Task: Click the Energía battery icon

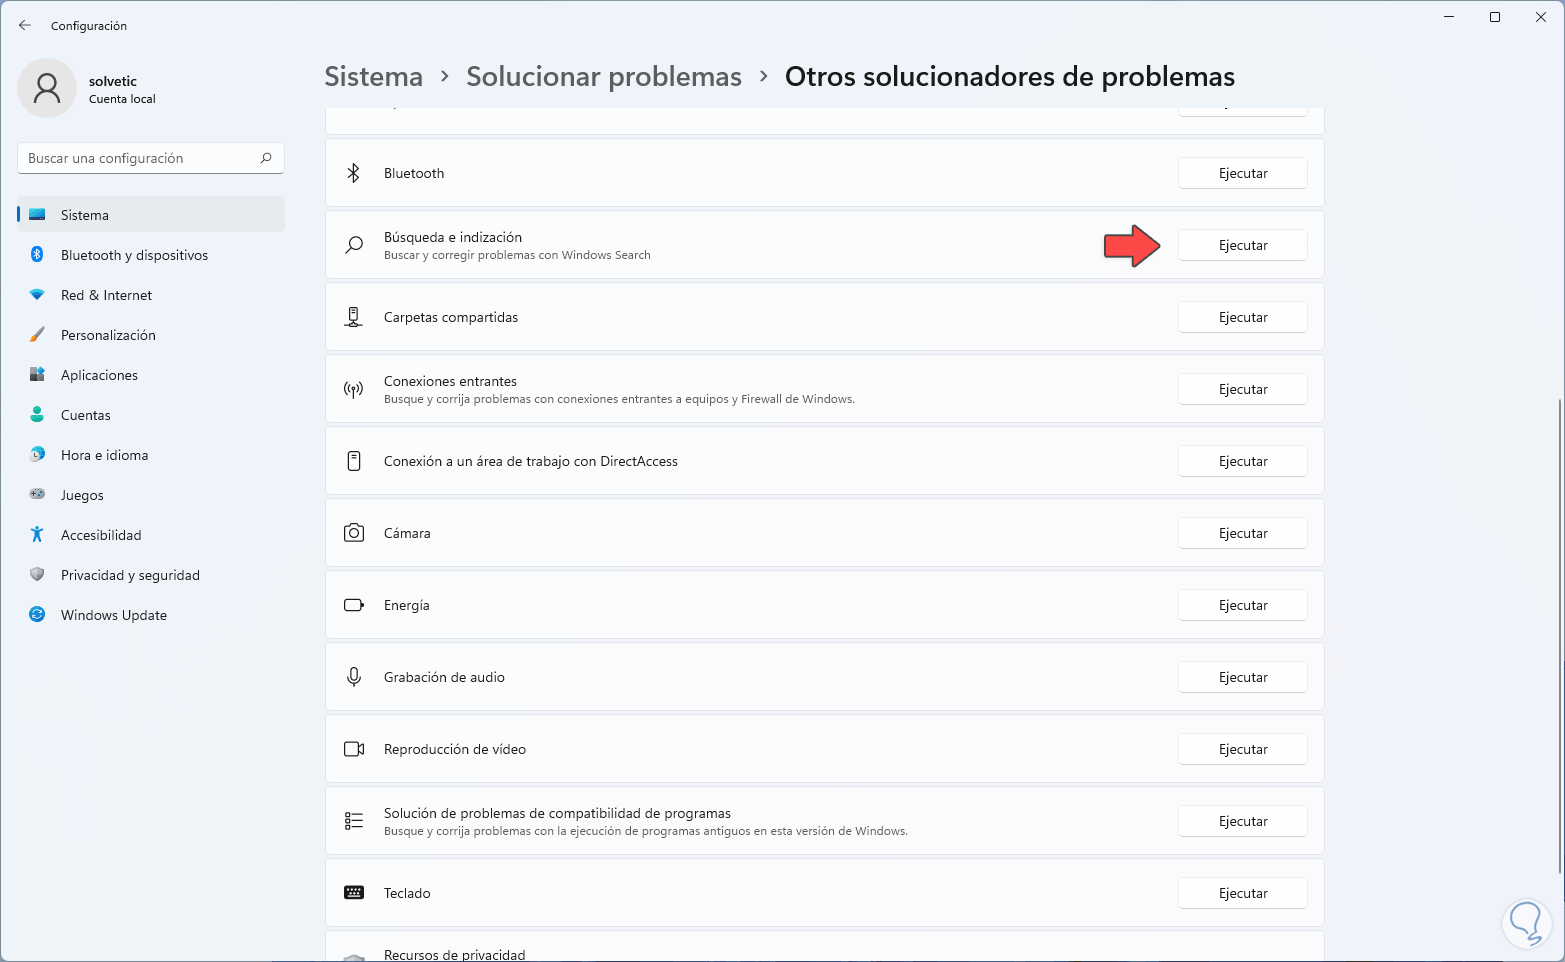Action: (354, 605)
